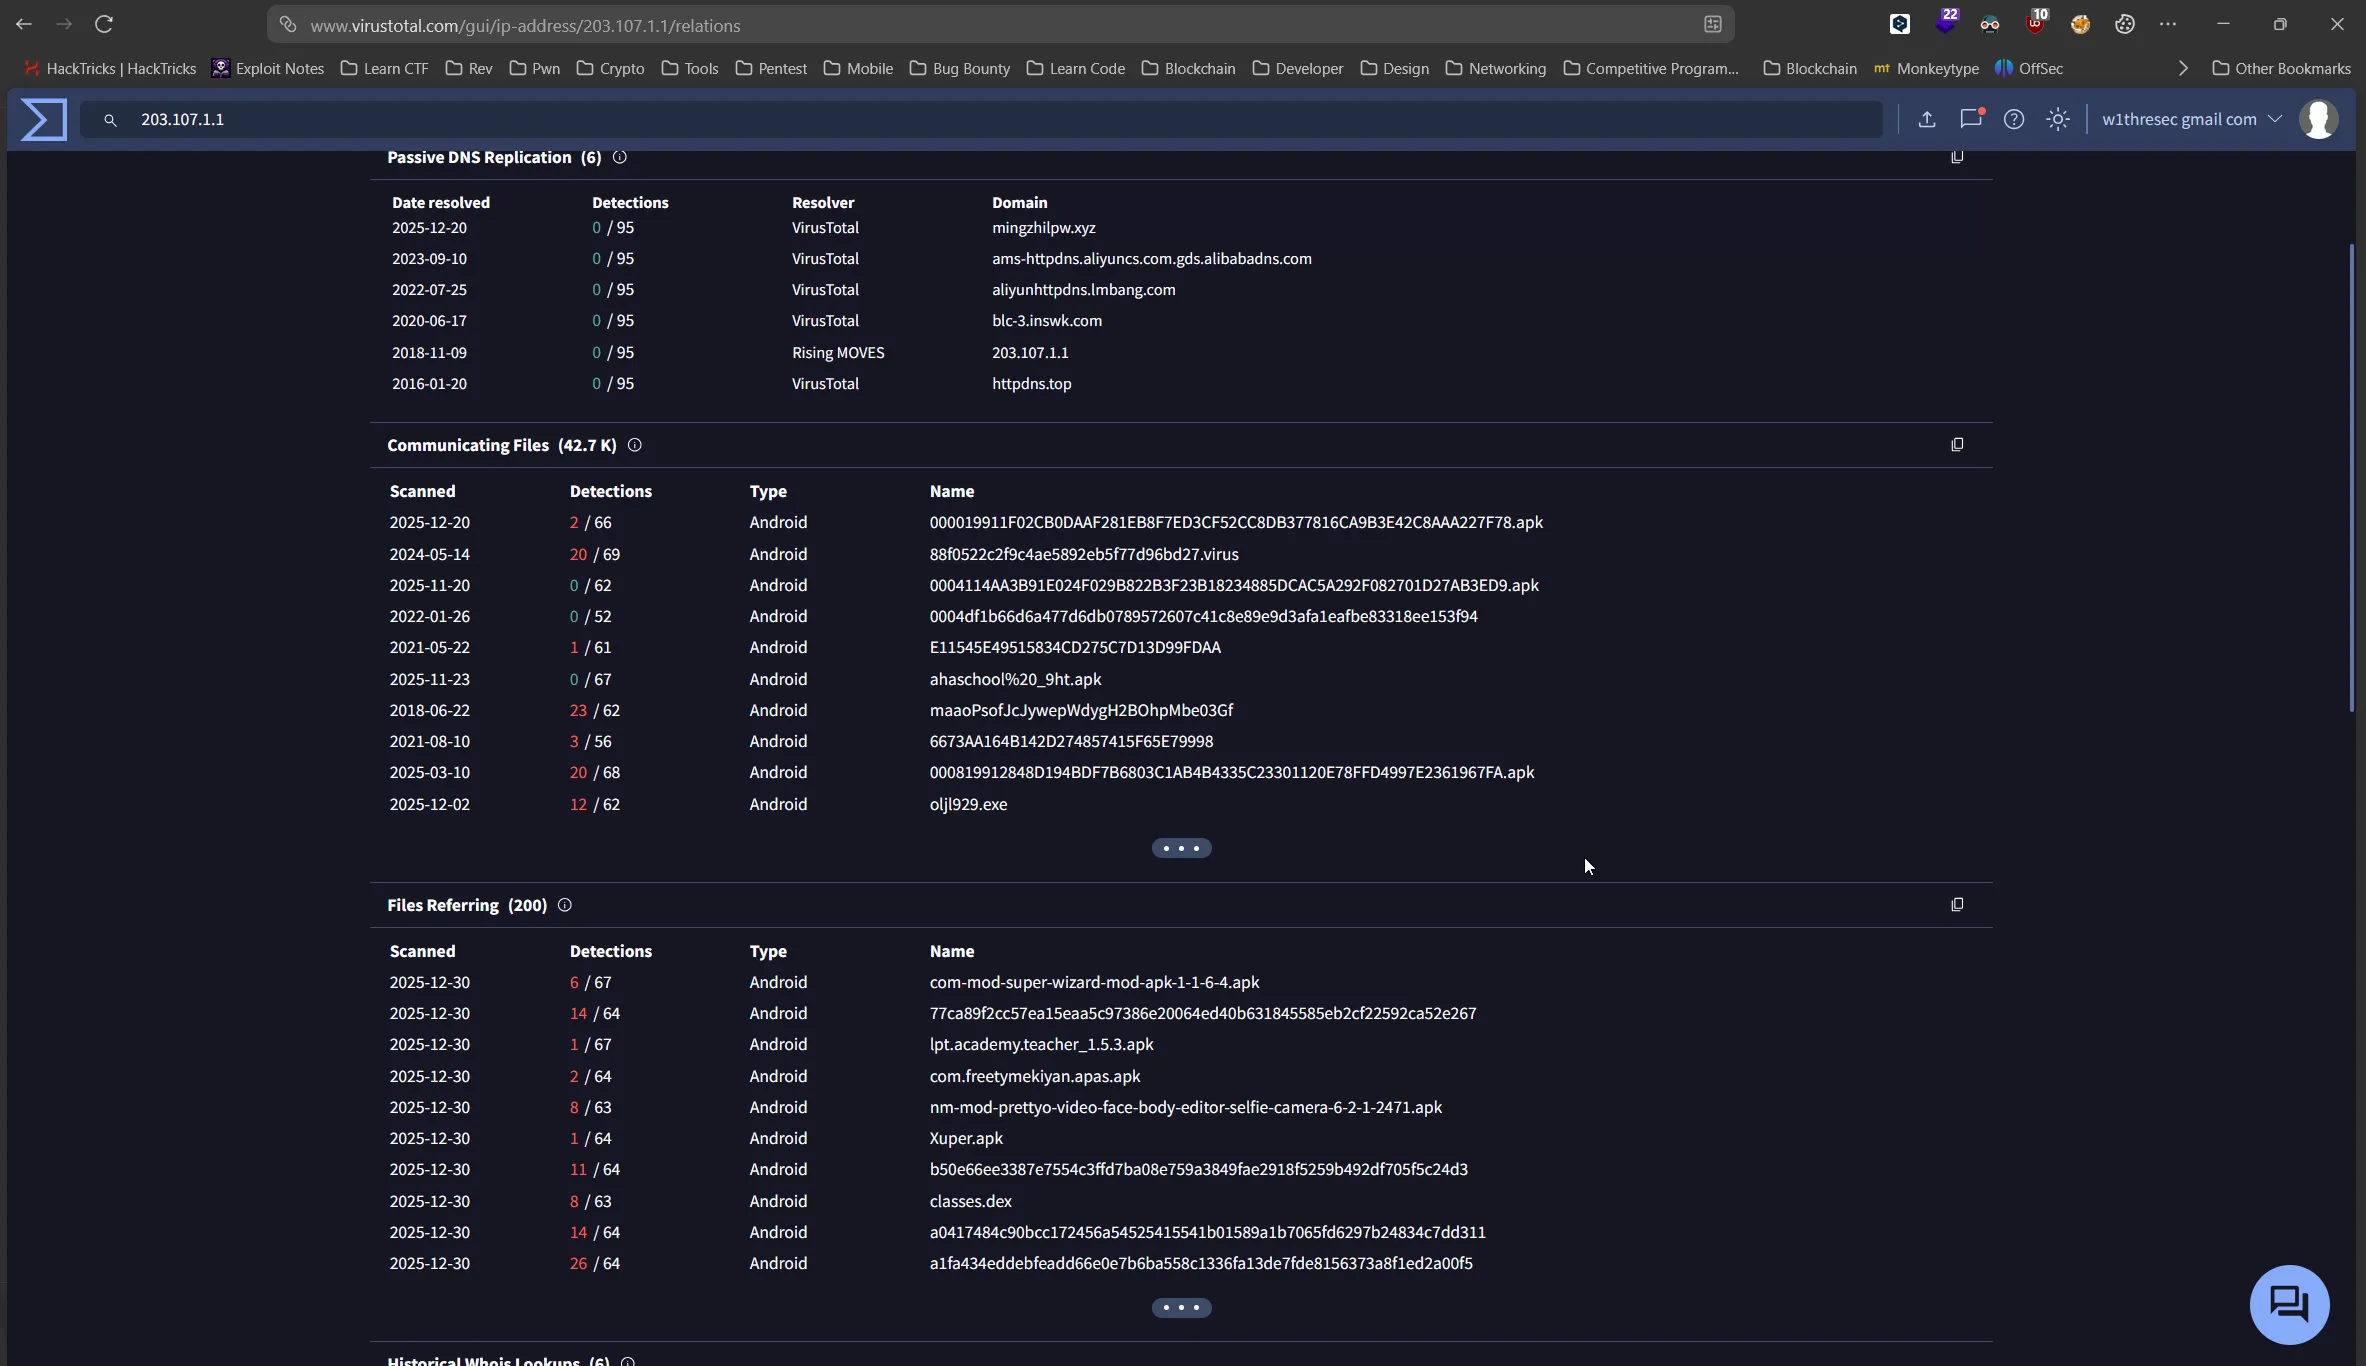Open the floating chat support button

click(2288, 1304)
